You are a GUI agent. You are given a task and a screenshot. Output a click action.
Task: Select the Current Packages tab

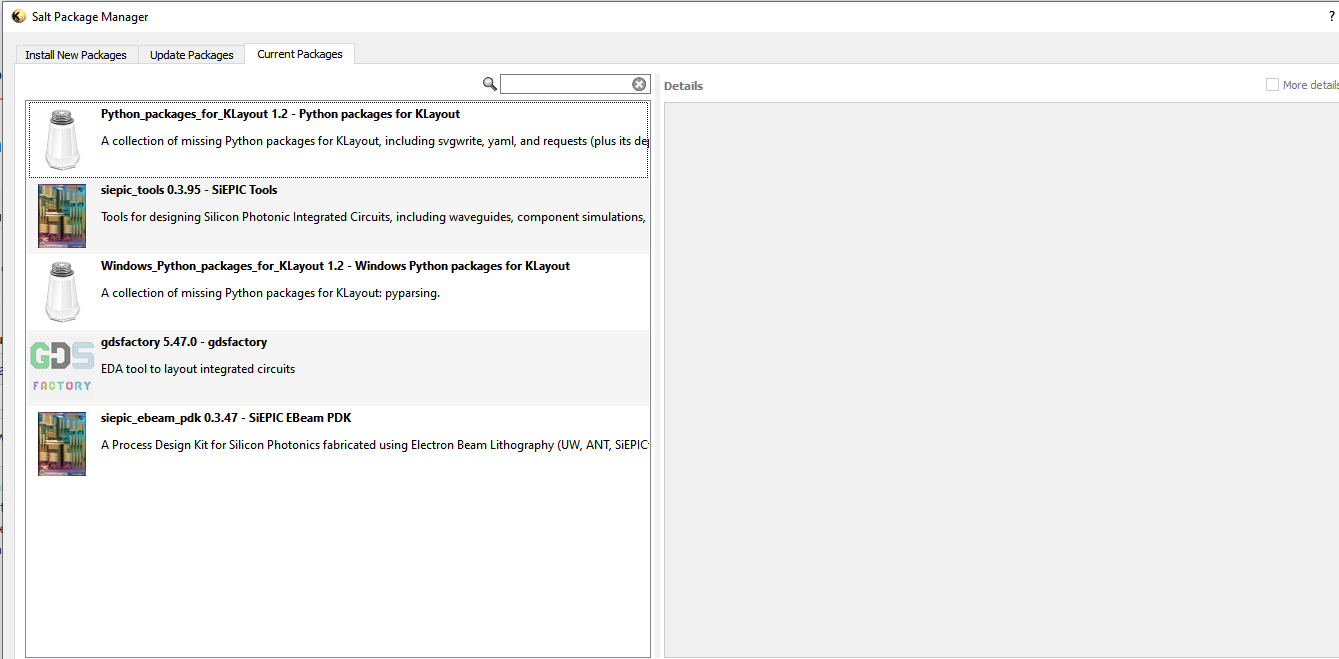[x=299, y=54]
